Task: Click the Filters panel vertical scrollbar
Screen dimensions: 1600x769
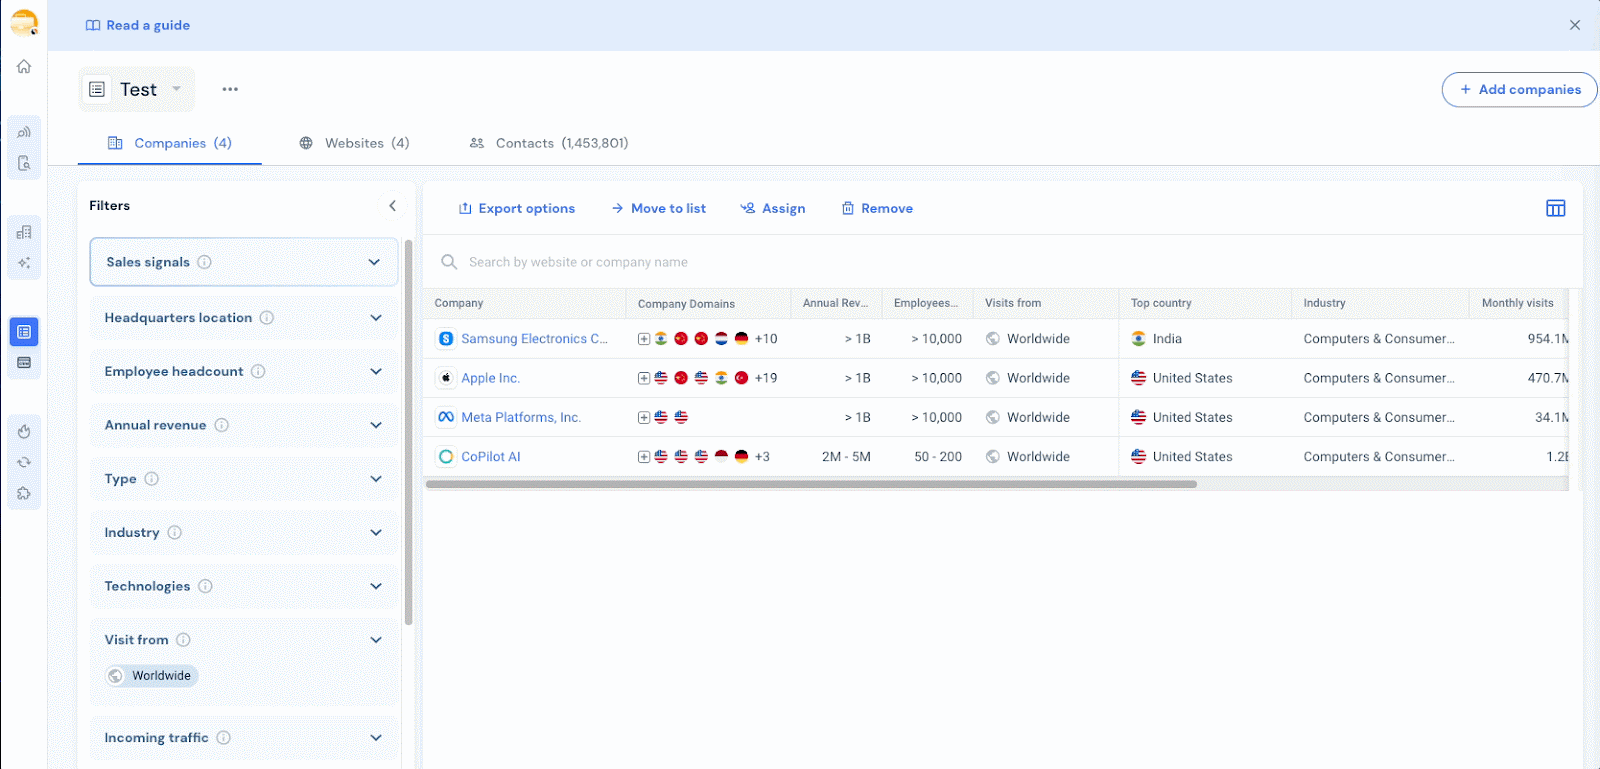Action: pos(408,432)
